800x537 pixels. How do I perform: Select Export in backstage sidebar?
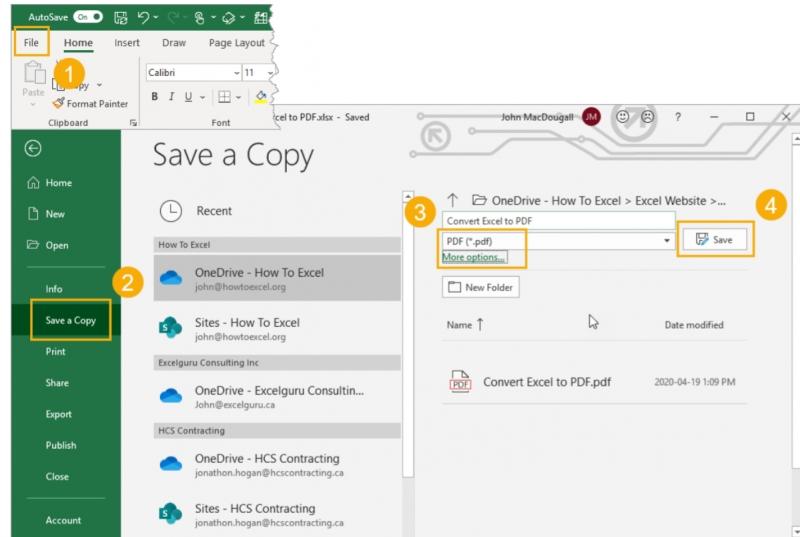[58, 414]
